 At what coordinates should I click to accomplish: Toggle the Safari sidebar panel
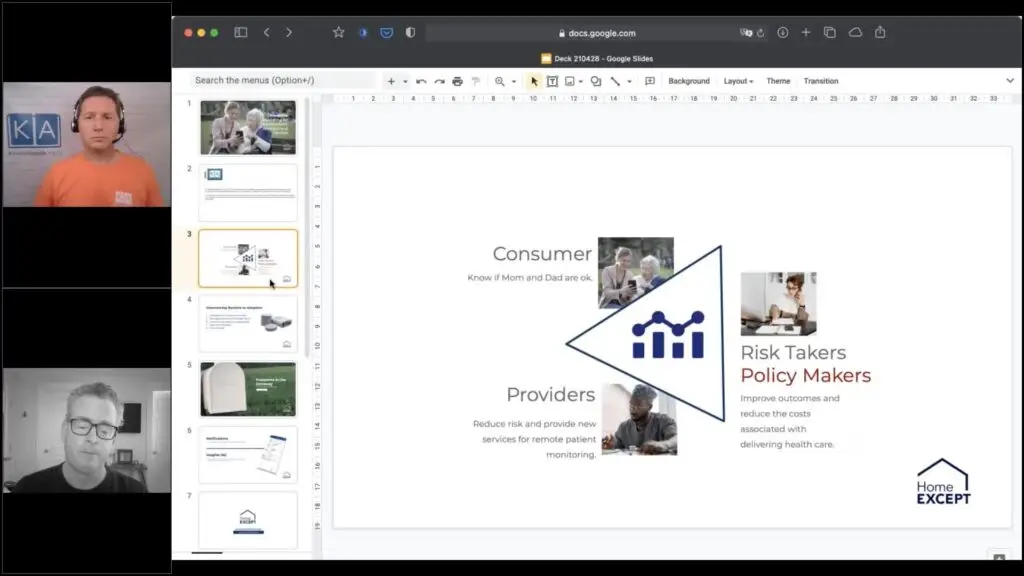tap(241, 32)
